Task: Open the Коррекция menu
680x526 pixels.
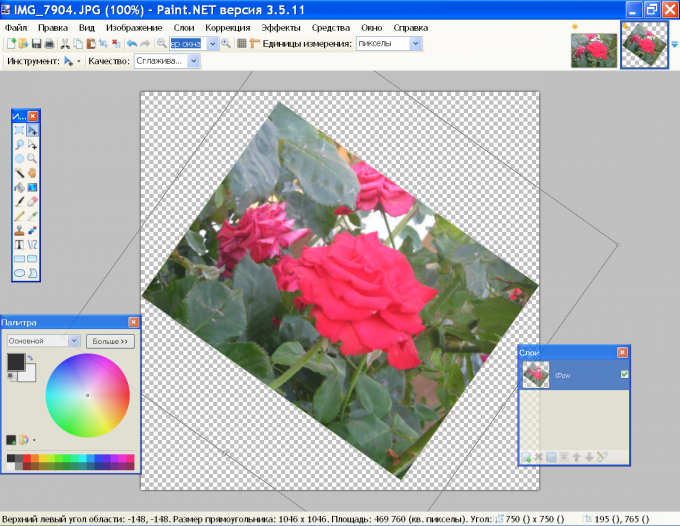Action: tap(228, 28)
